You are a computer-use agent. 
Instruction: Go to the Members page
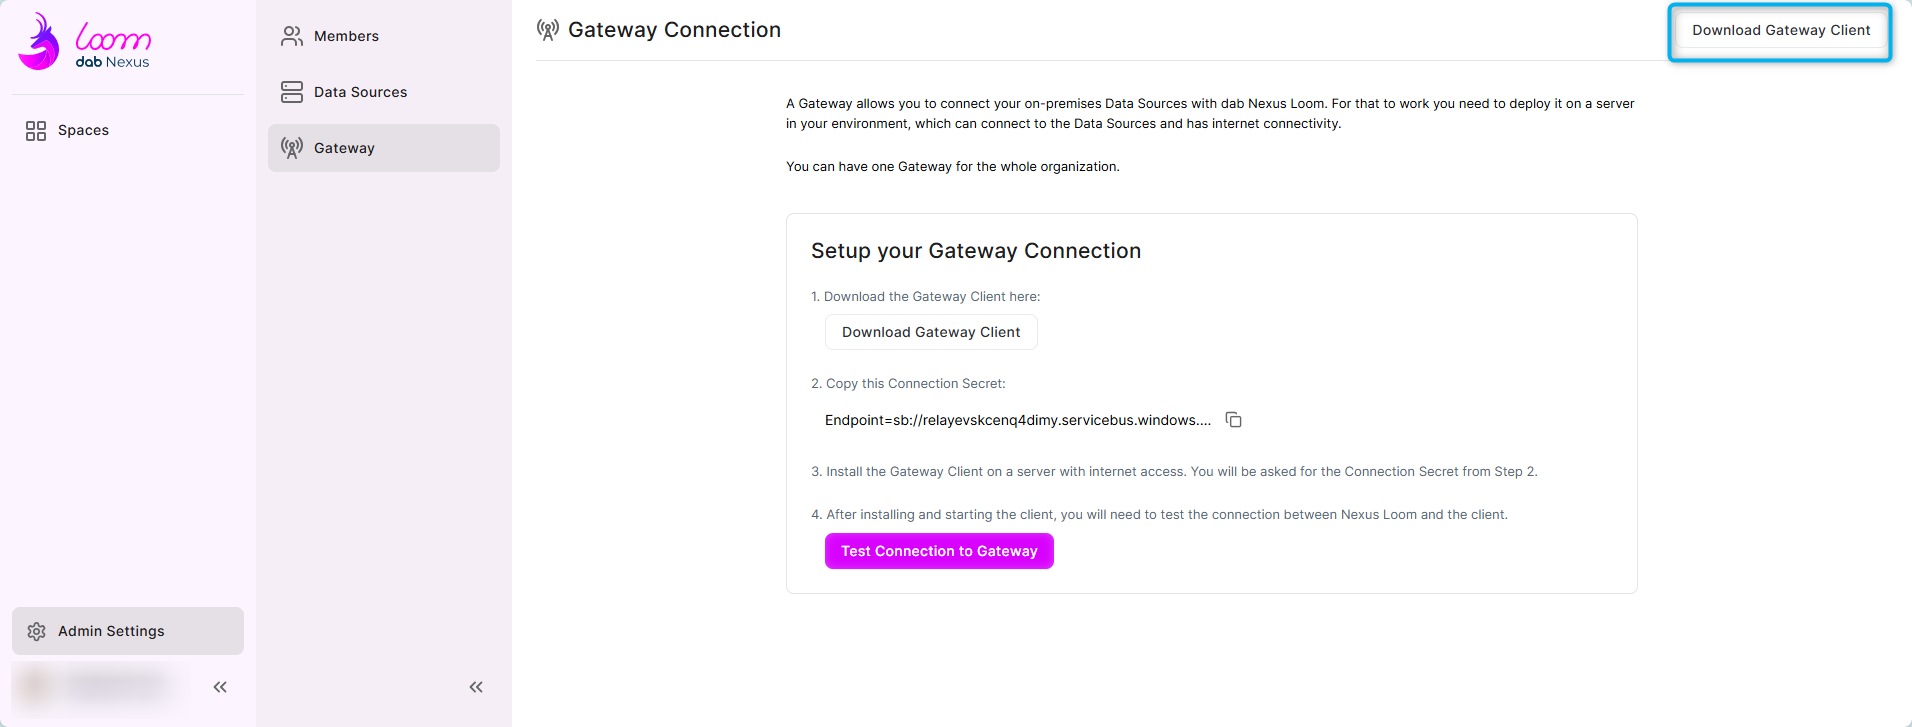346,37
